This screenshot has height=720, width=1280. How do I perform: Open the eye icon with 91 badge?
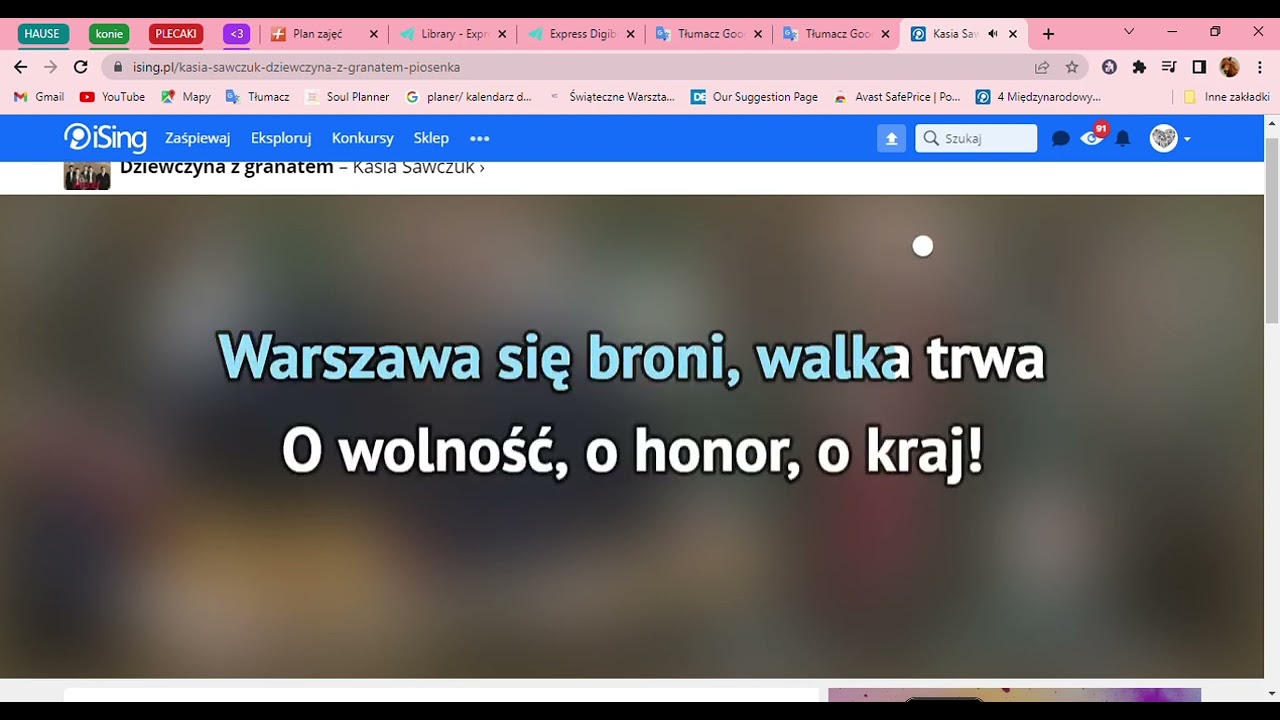[1092, 138]
